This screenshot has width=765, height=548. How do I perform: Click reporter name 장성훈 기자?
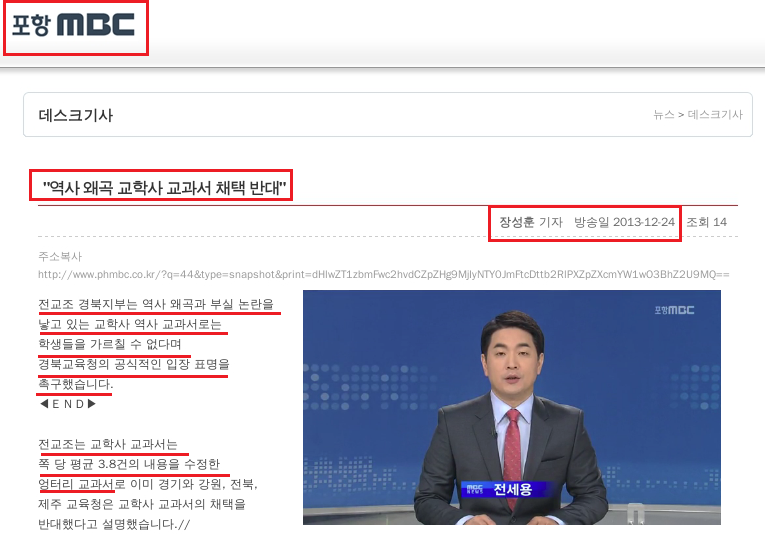click(x=531, y=222)
